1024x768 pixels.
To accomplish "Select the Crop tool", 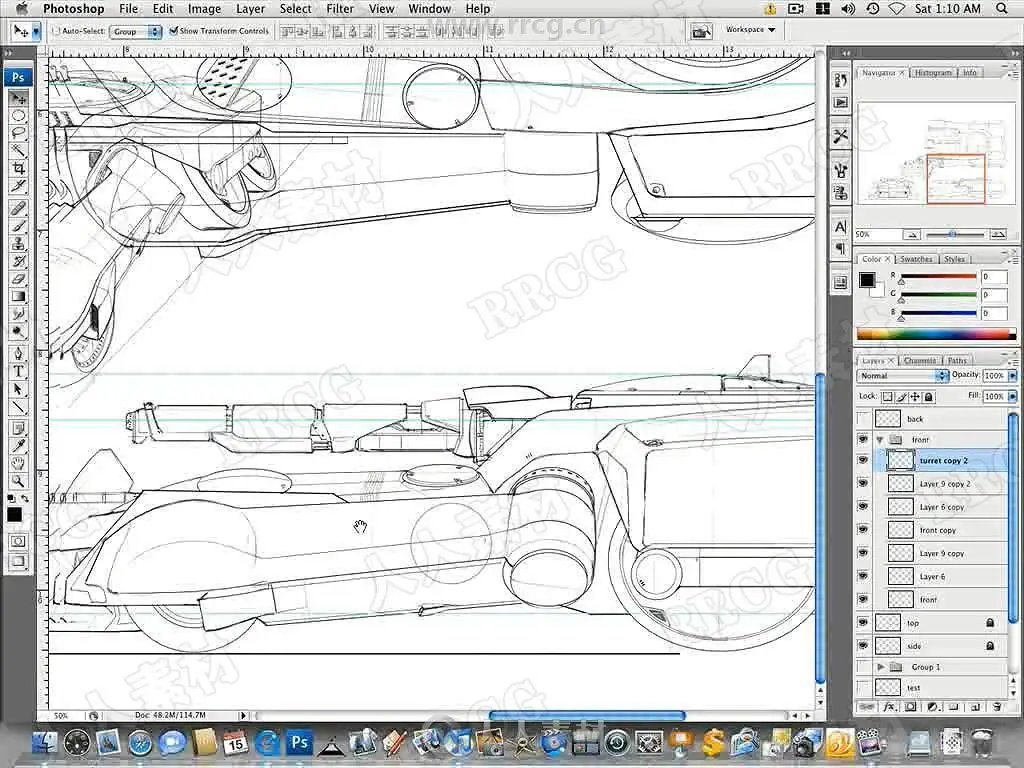I will [18, 169].
